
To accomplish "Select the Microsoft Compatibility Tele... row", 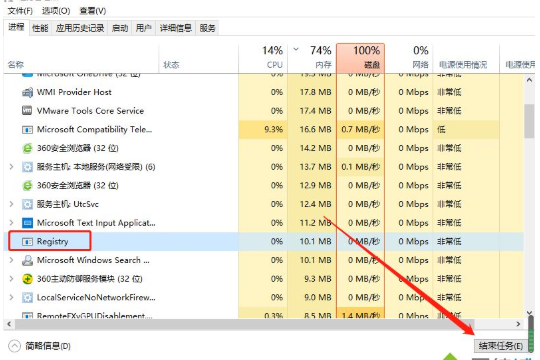I will tap(264, 130).
